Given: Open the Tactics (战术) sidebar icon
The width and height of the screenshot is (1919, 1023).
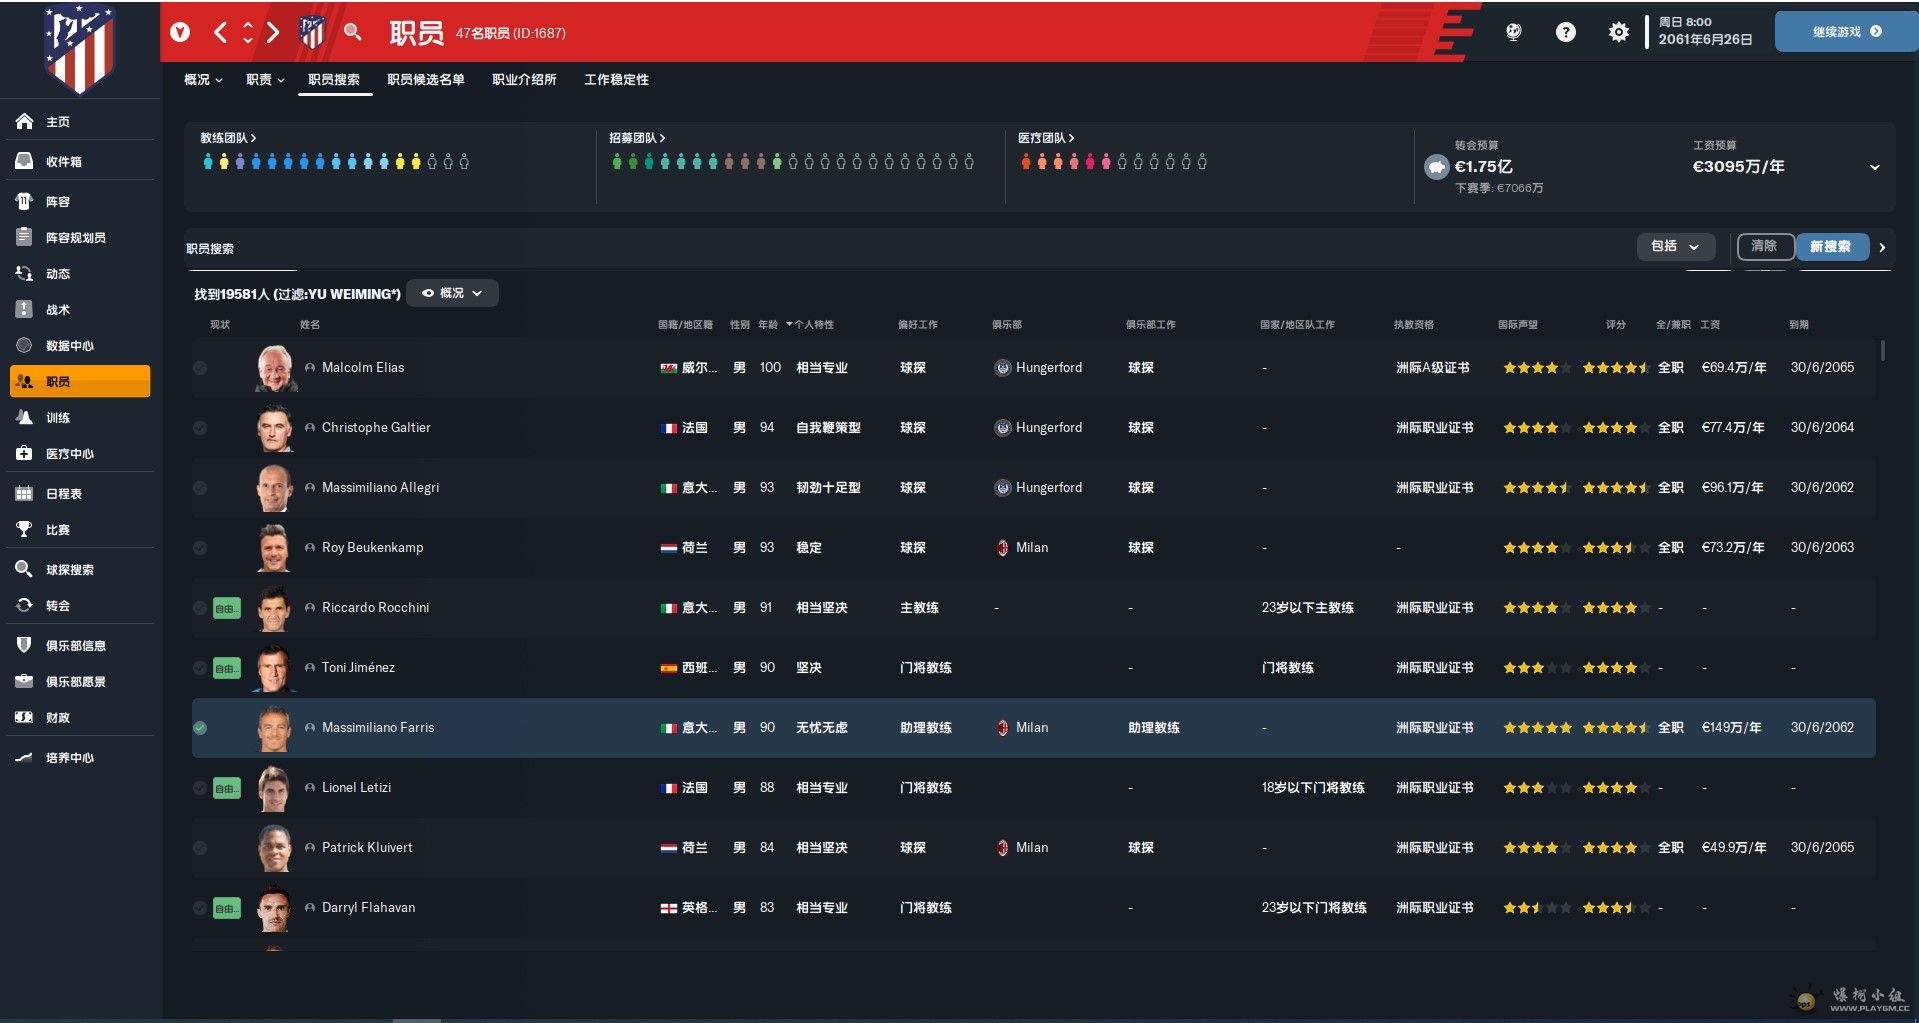Looking at the screenshot, I should point(24,309).
